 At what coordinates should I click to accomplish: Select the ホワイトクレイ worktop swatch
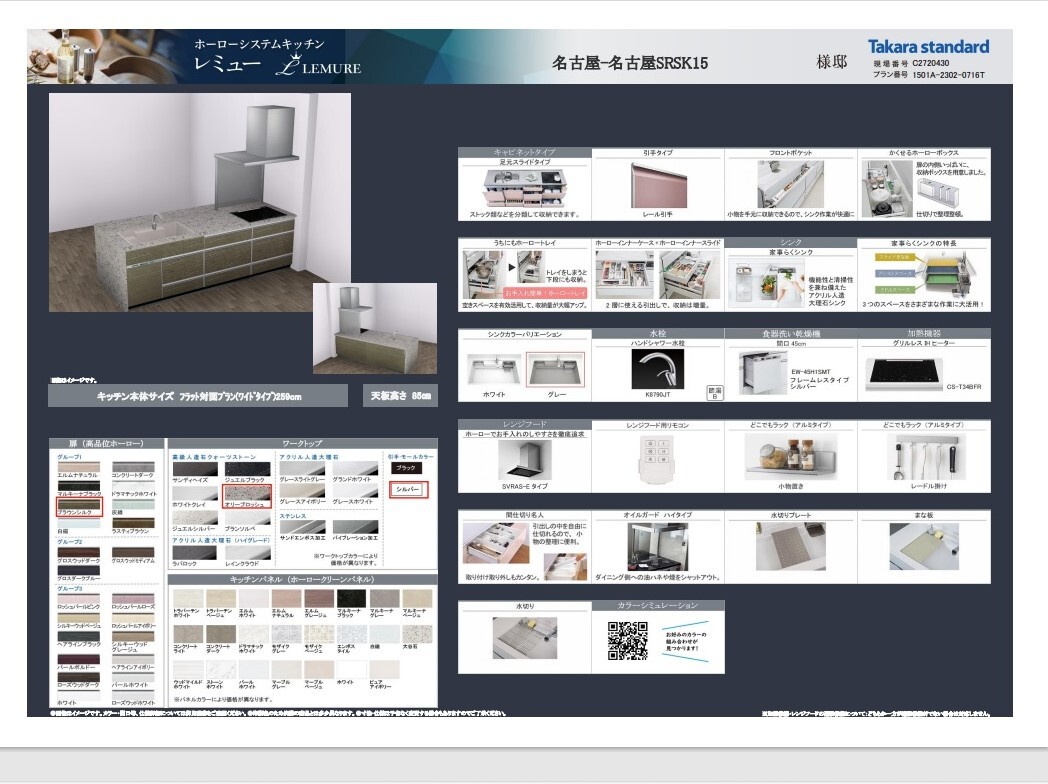[x=194, y=493]
